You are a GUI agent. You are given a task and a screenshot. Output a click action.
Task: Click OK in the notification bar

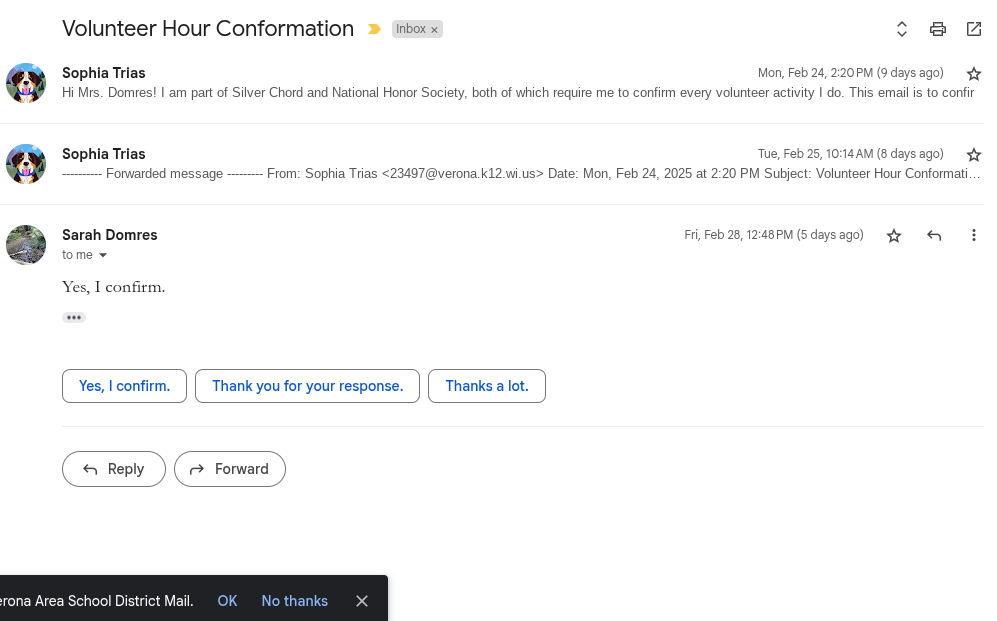pos(227,601)
